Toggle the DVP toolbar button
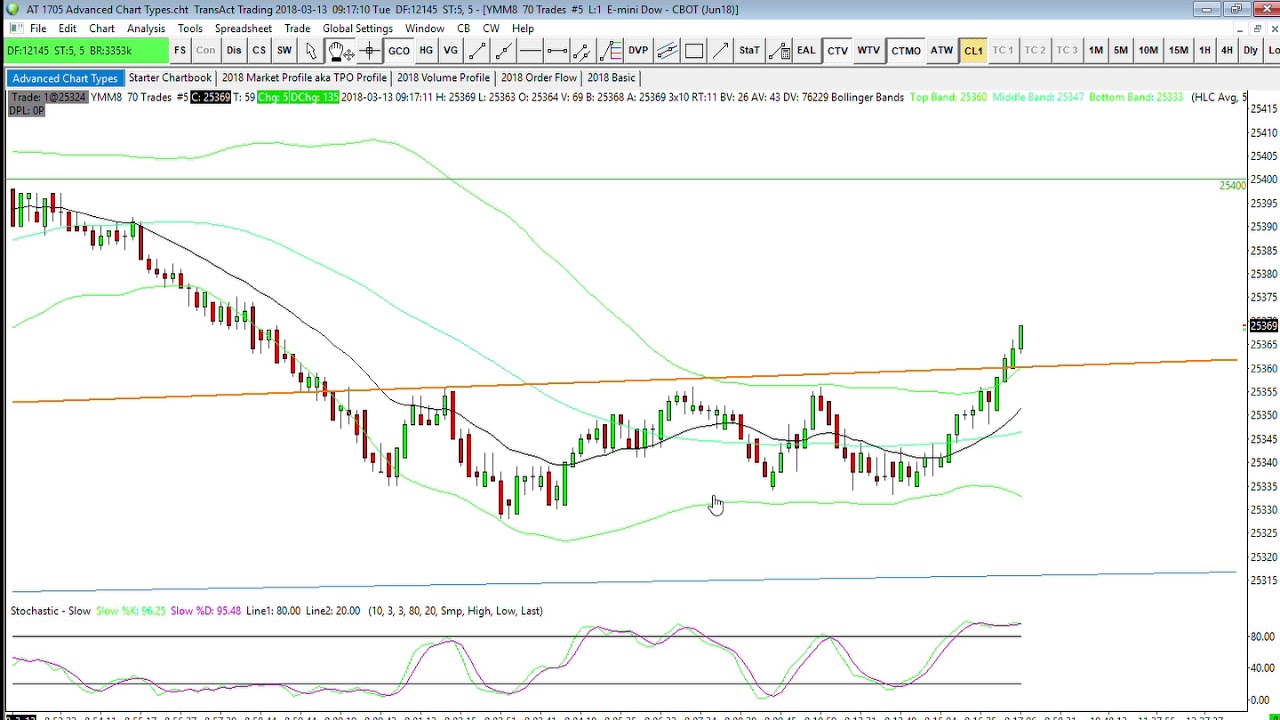Screen dimensions: 1280x720 (x=638, y=50)
